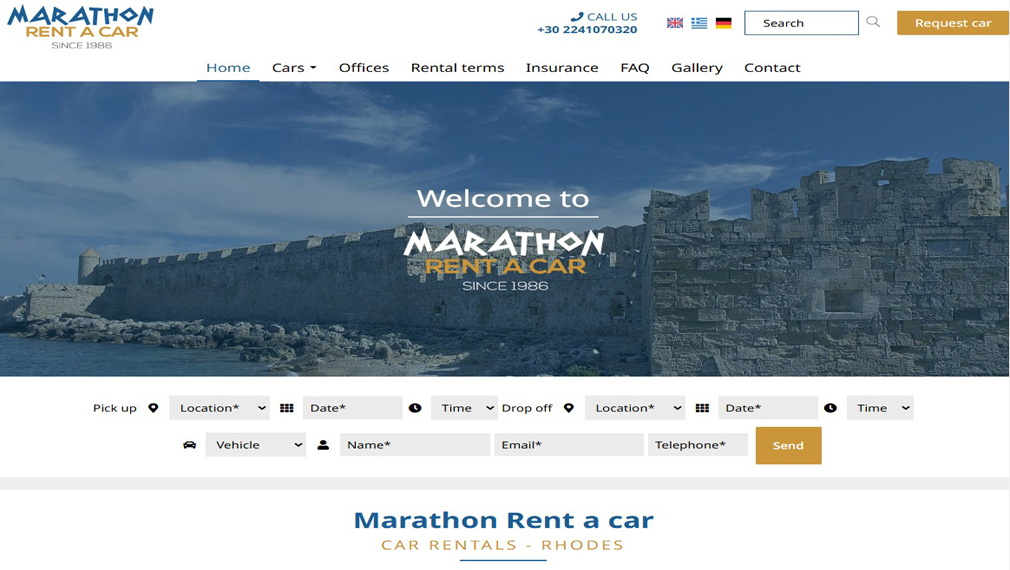Click the drop off location pin icon
Viewport: 1010px width, 570px height.
tap(568, 408)
